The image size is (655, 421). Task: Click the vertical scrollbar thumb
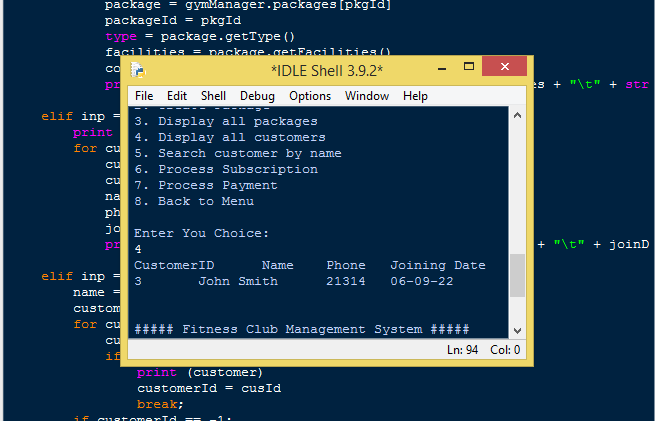tap(518, 276)
